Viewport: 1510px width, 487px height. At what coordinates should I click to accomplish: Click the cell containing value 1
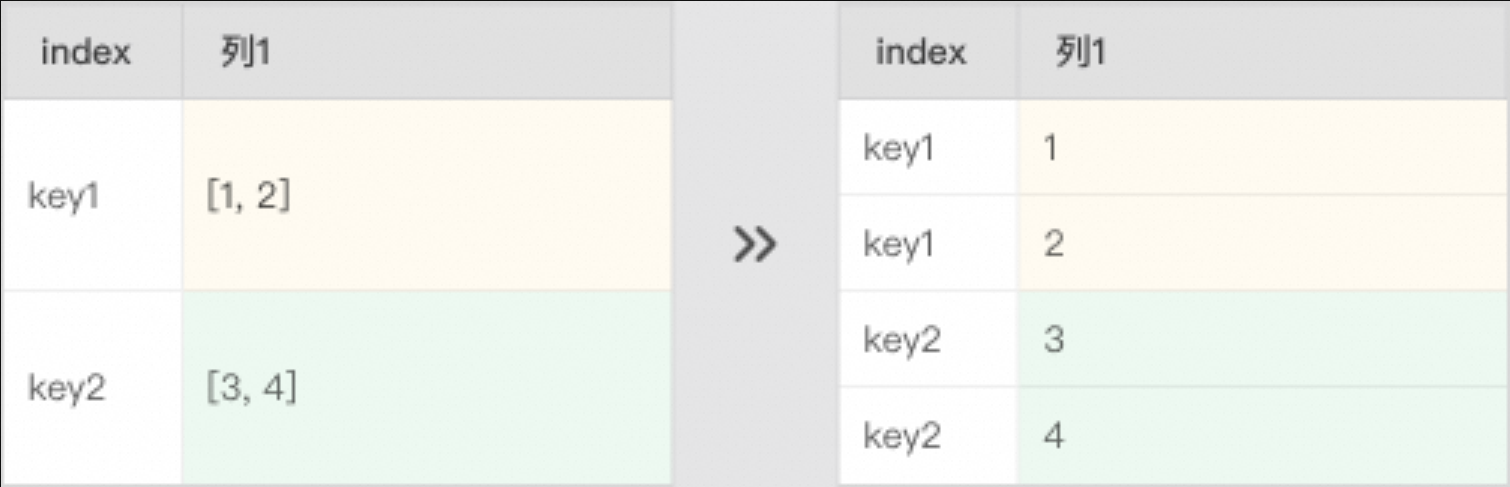coord(1050,149)
